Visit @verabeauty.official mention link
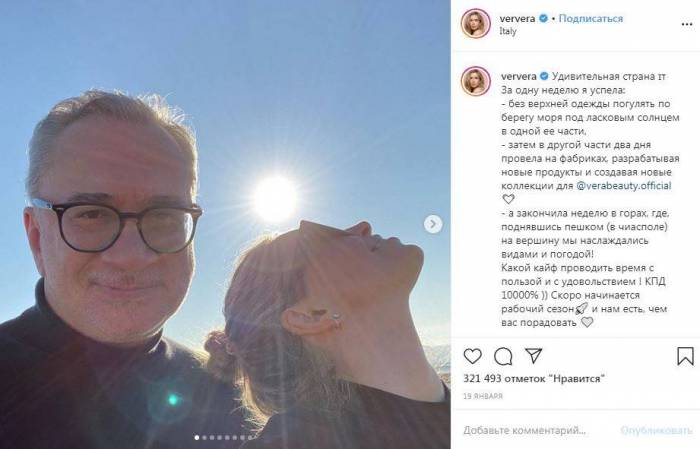Image resolution: width=700 pixels, height=449 pixels. point(624,186)
